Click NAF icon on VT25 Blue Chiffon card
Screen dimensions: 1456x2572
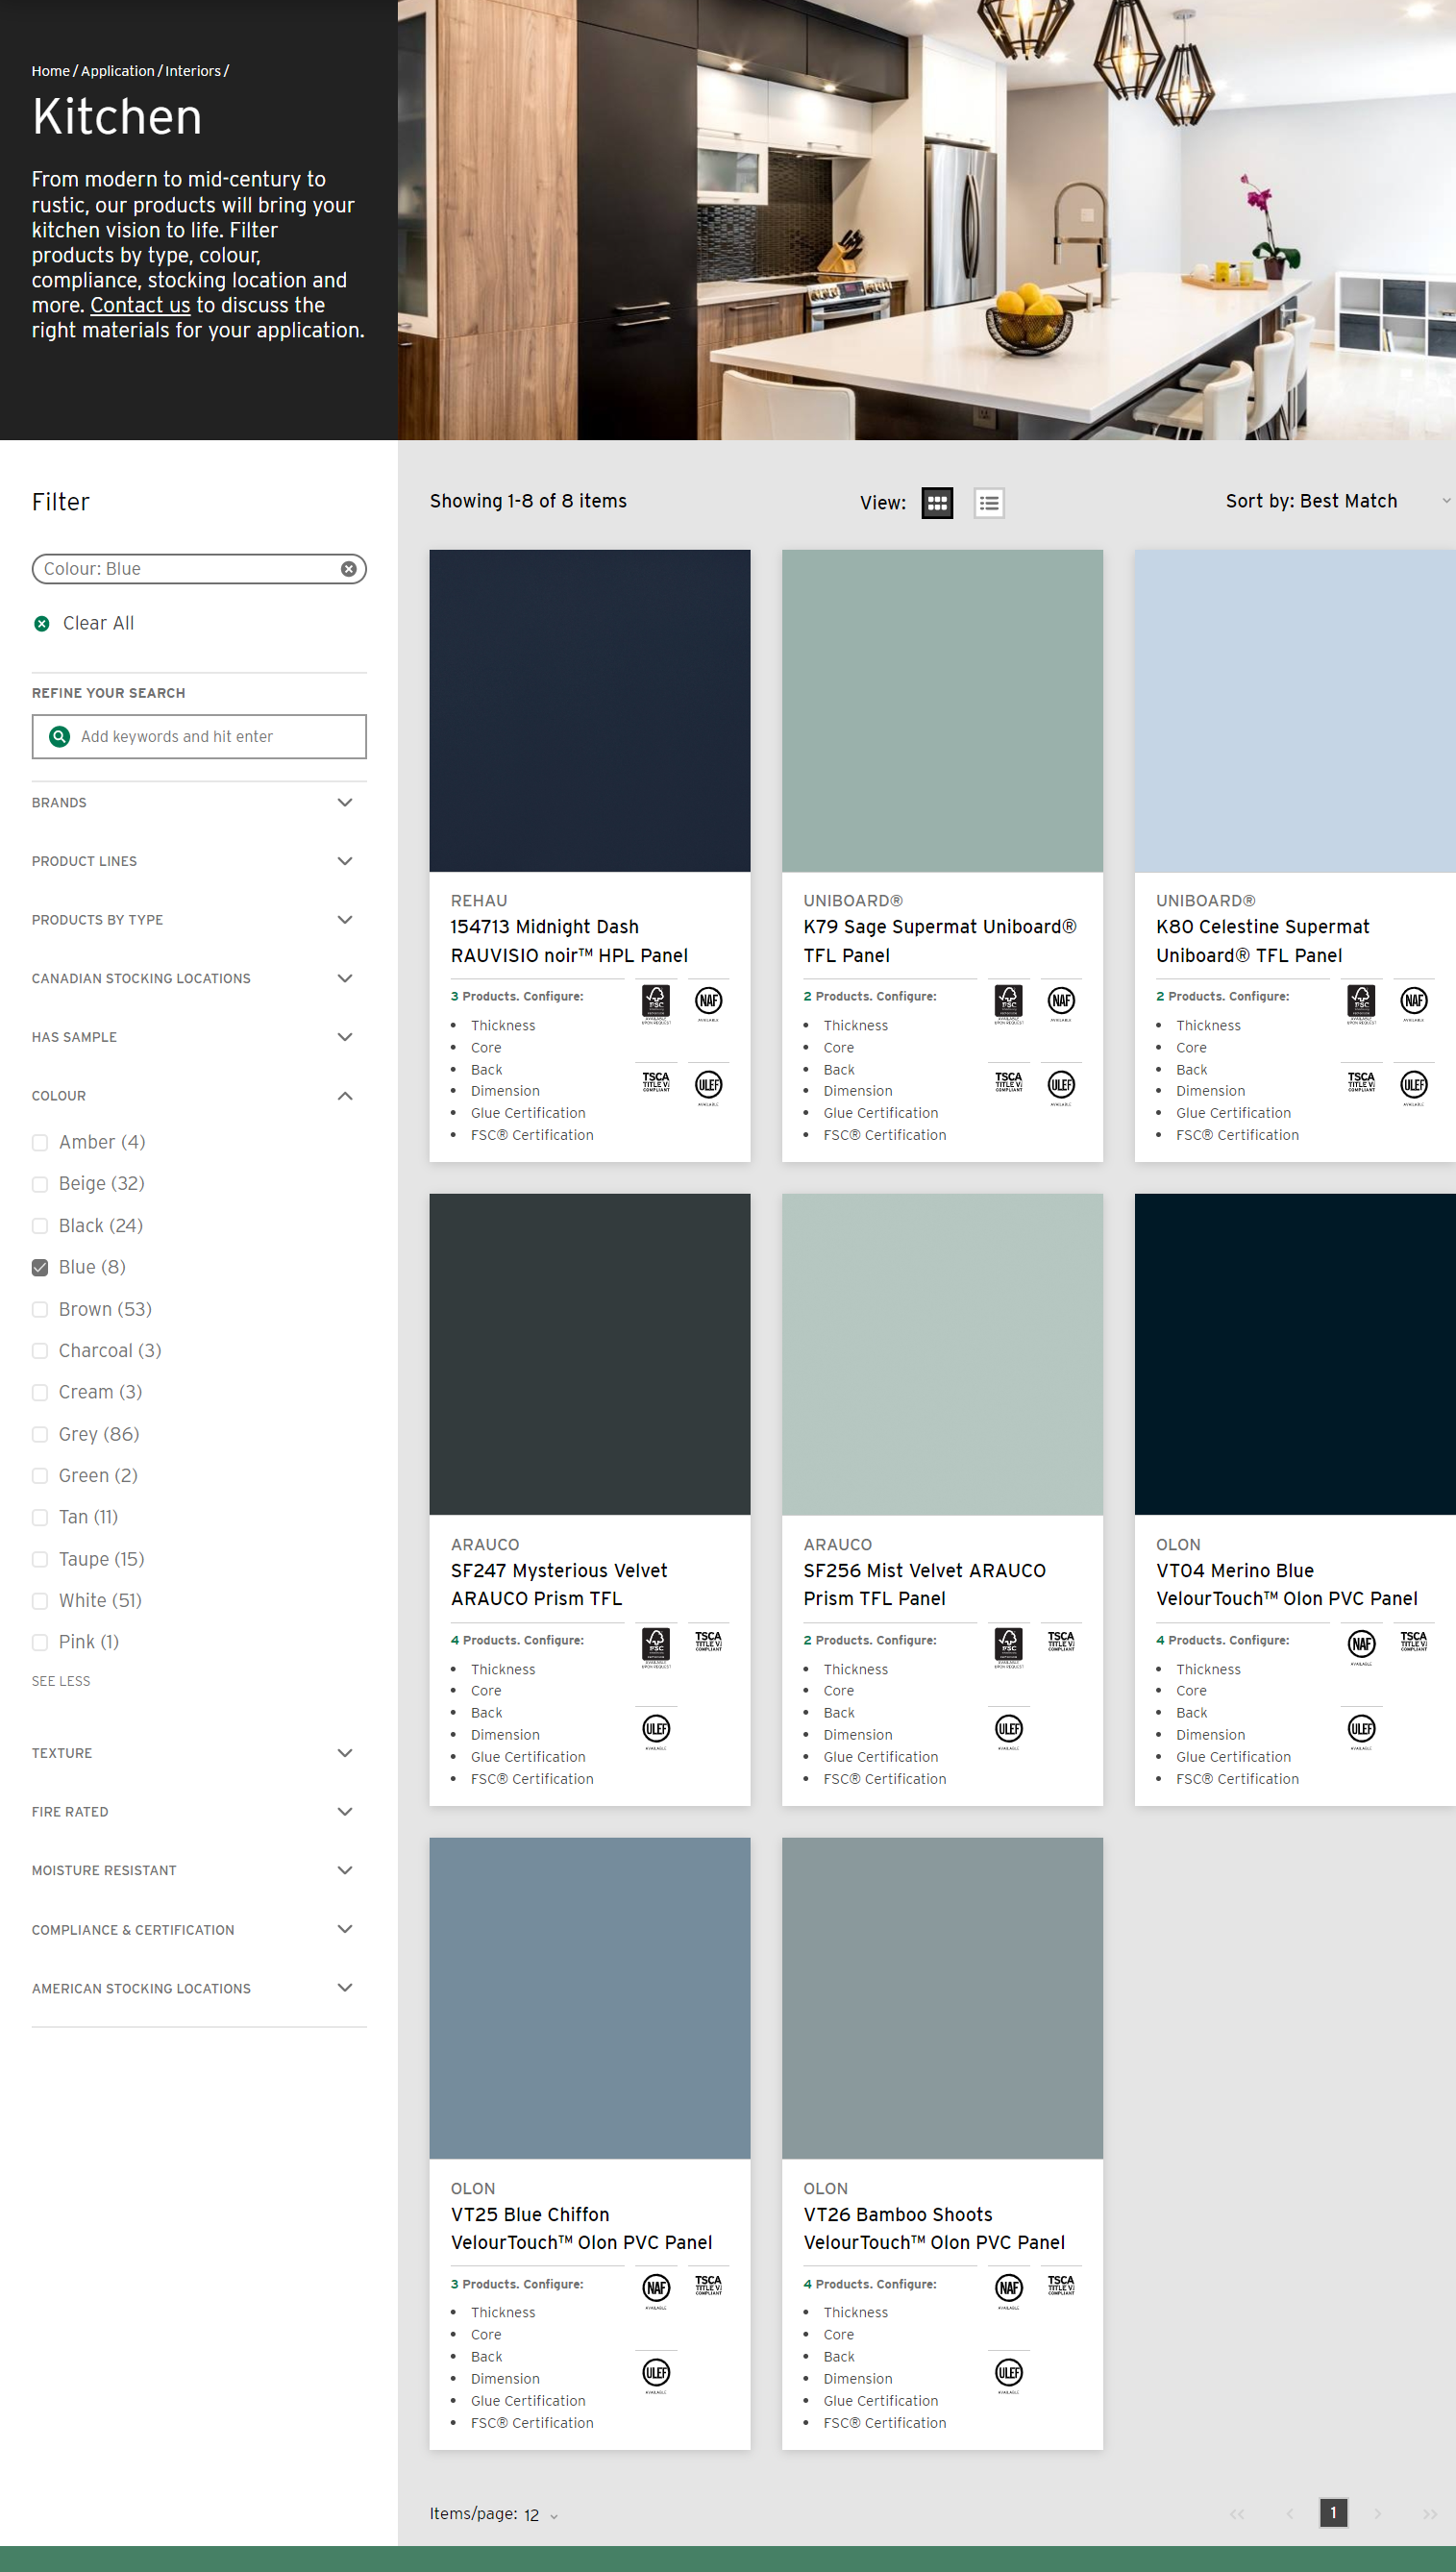pos(656,2291)
